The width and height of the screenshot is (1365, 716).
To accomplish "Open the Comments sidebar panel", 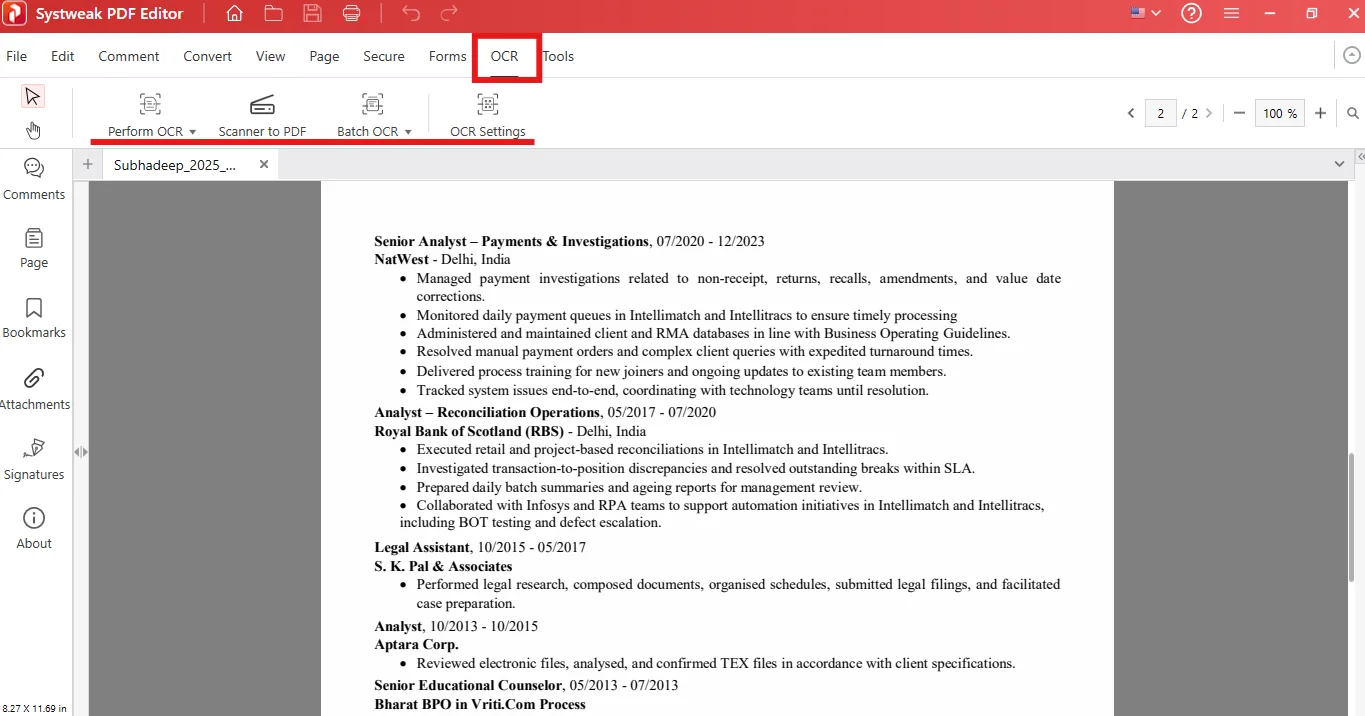I will click(33, 180).
